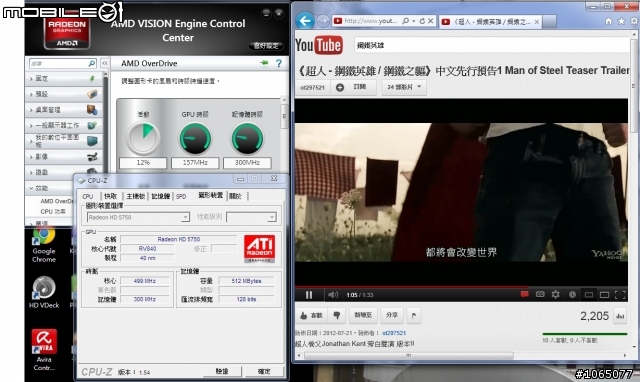640x382 pixels.
Task: Click the Preferences button in AMD Control Center
Action: tap(266, 46)
